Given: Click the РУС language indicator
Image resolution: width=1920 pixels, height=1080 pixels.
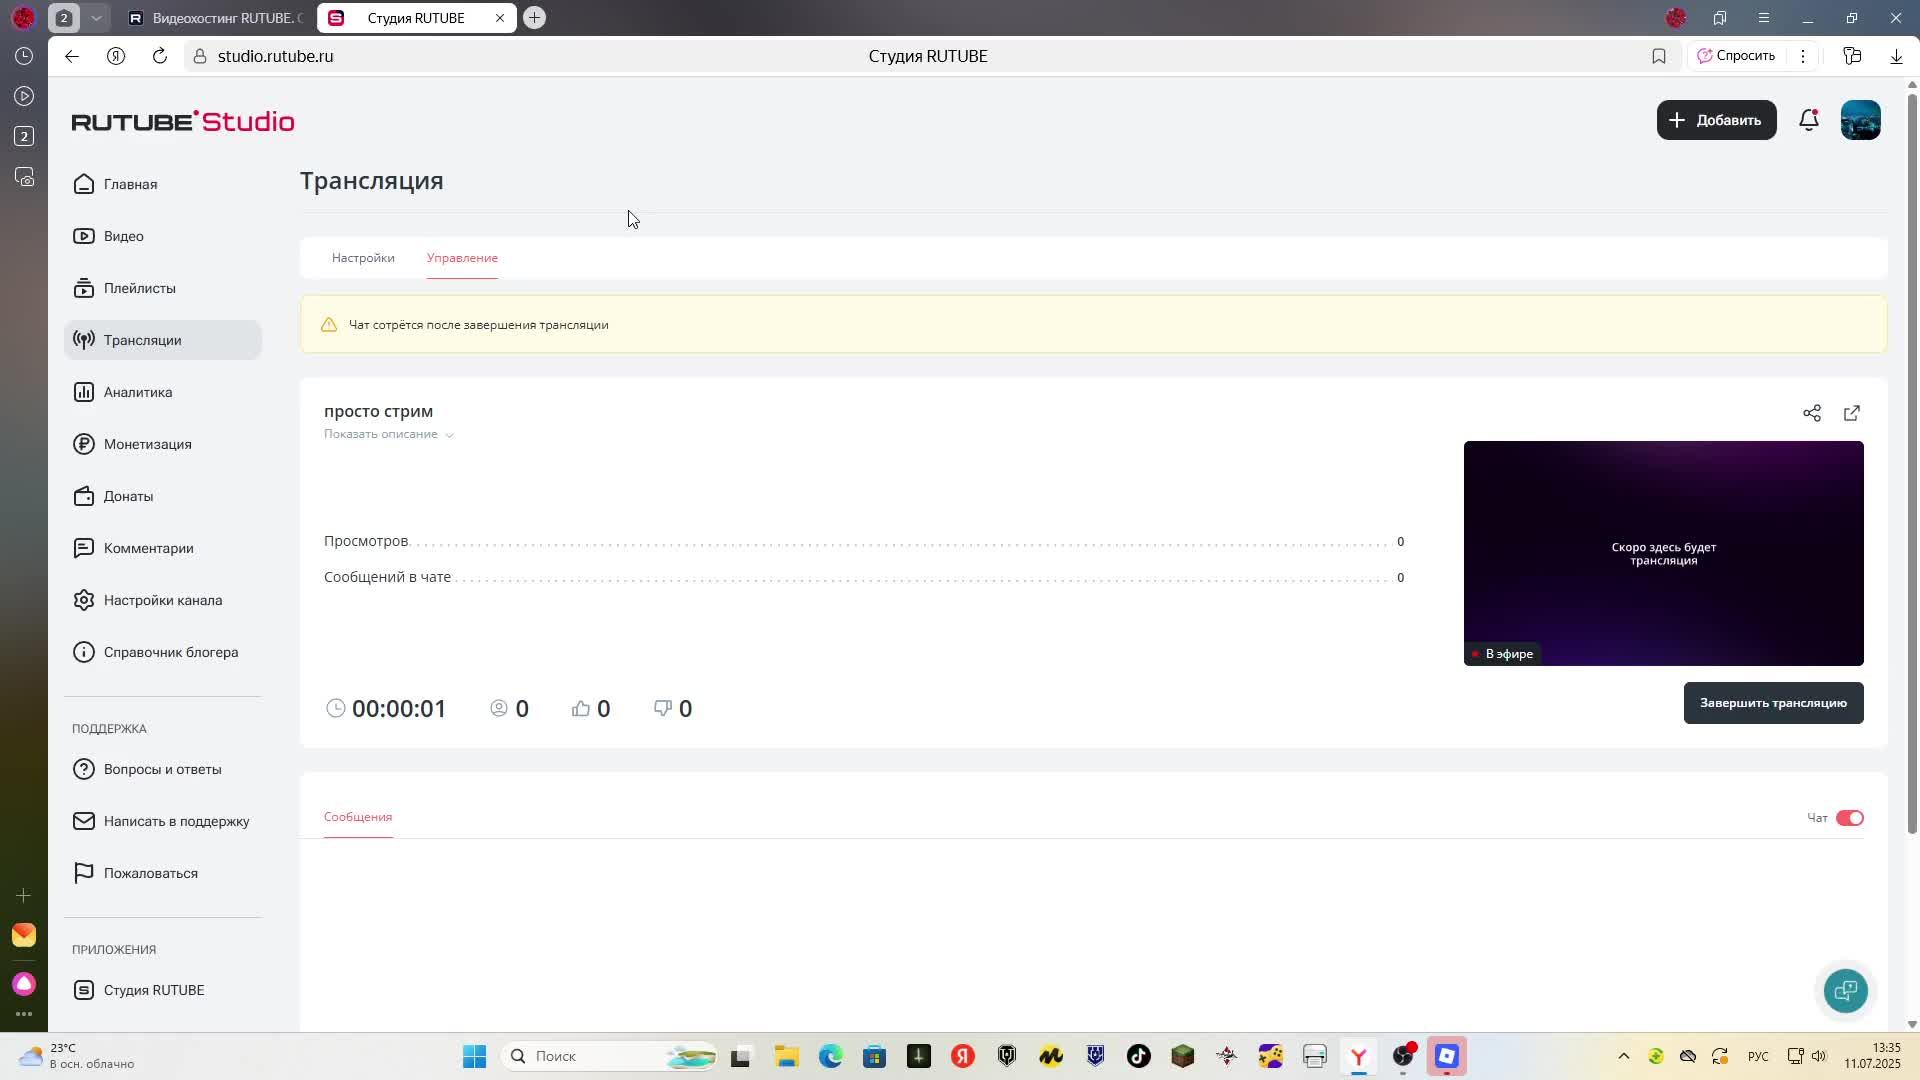Looking at the screenshot, I should point(1757,1056).
